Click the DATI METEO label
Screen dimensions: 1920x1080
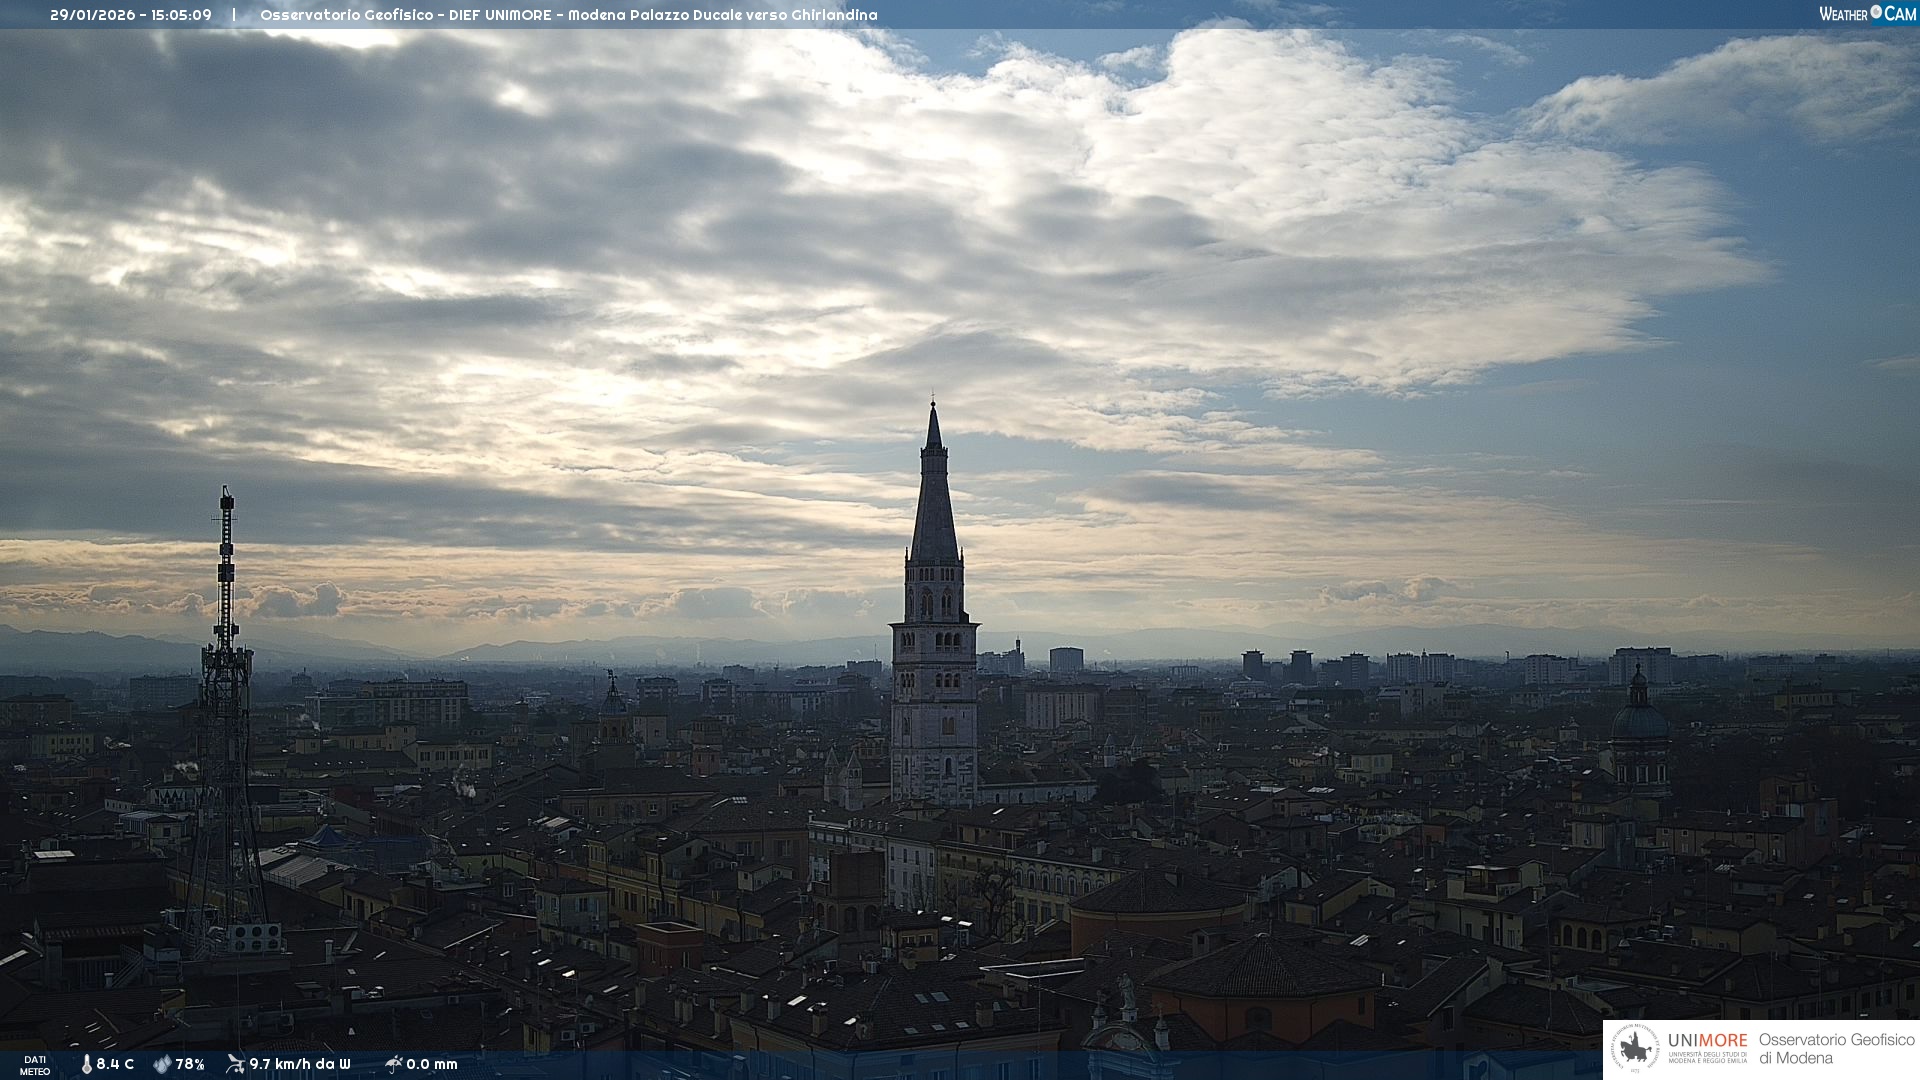coord(35,1065)
